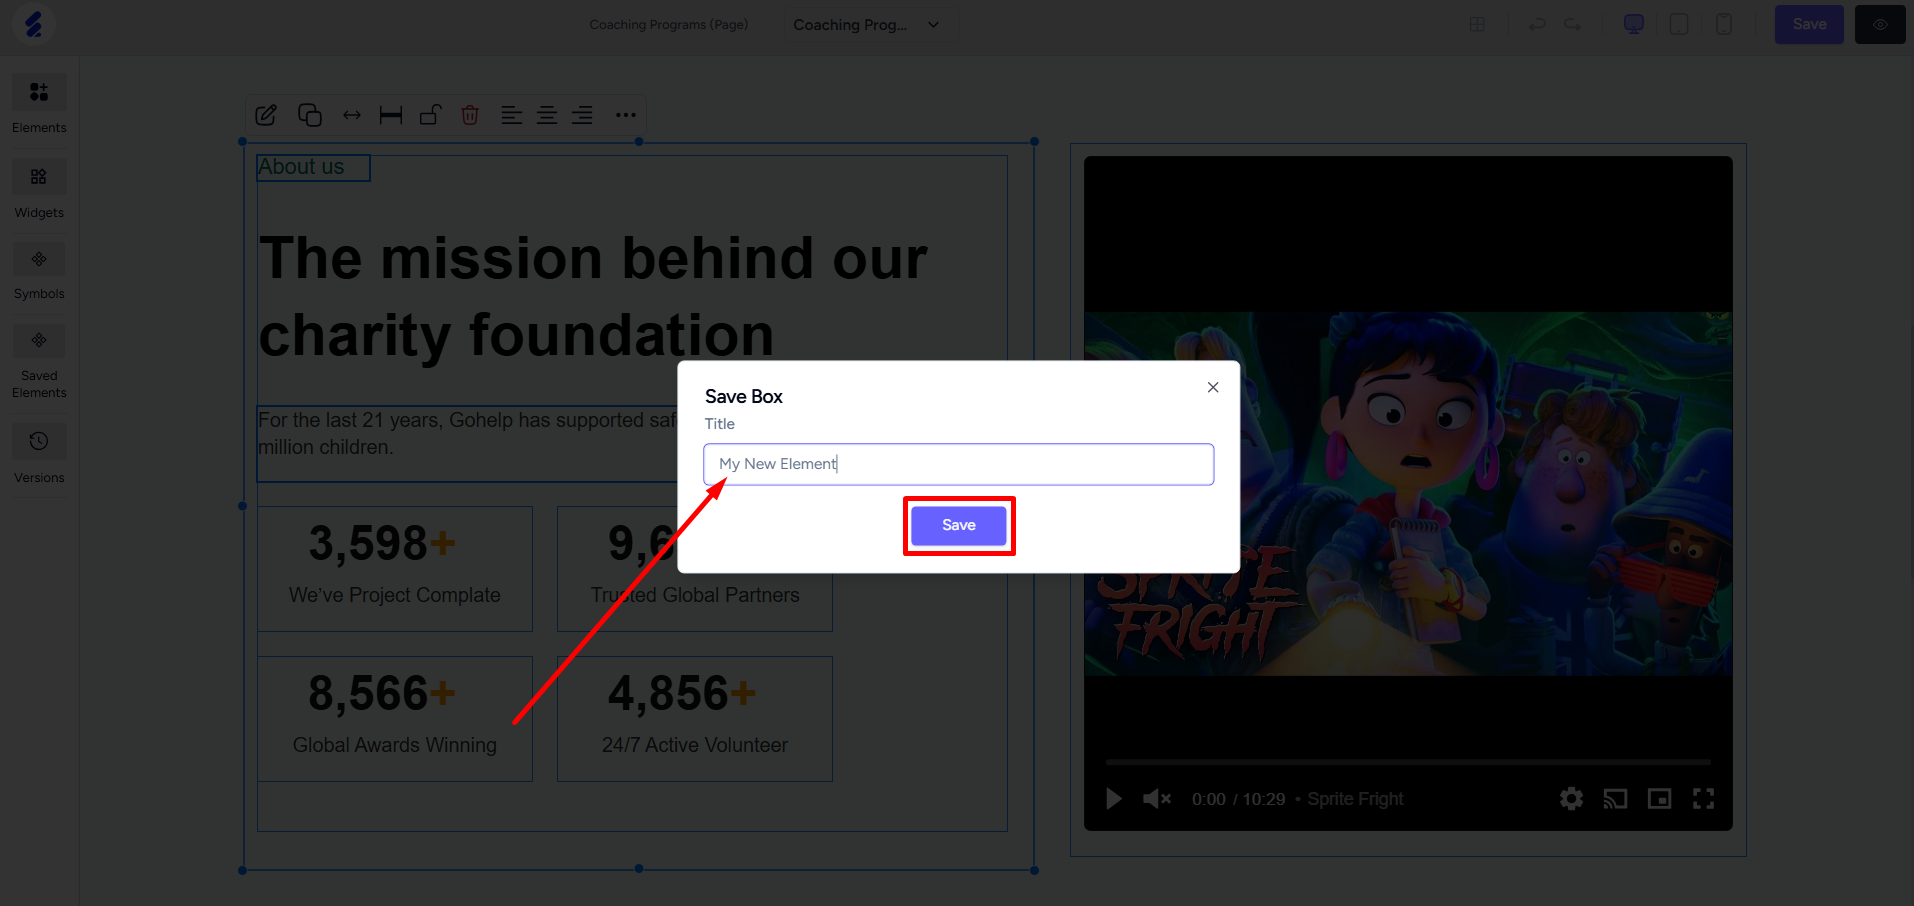The height and width of the screenshot is (906, 1914).
Task: Select the 8,566+ Global Awards box
Action: 395,718
